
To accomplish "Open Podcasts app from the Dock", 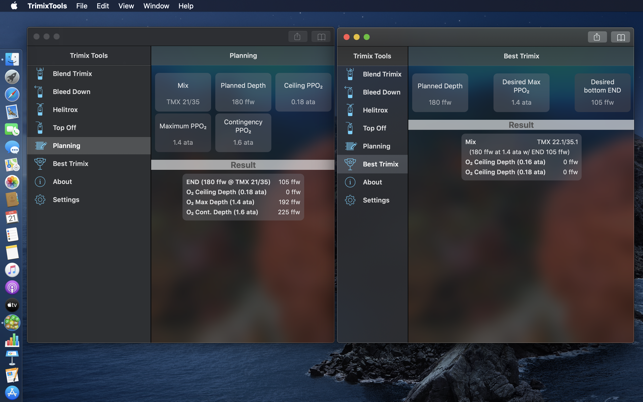I will [x=12, y=288].
